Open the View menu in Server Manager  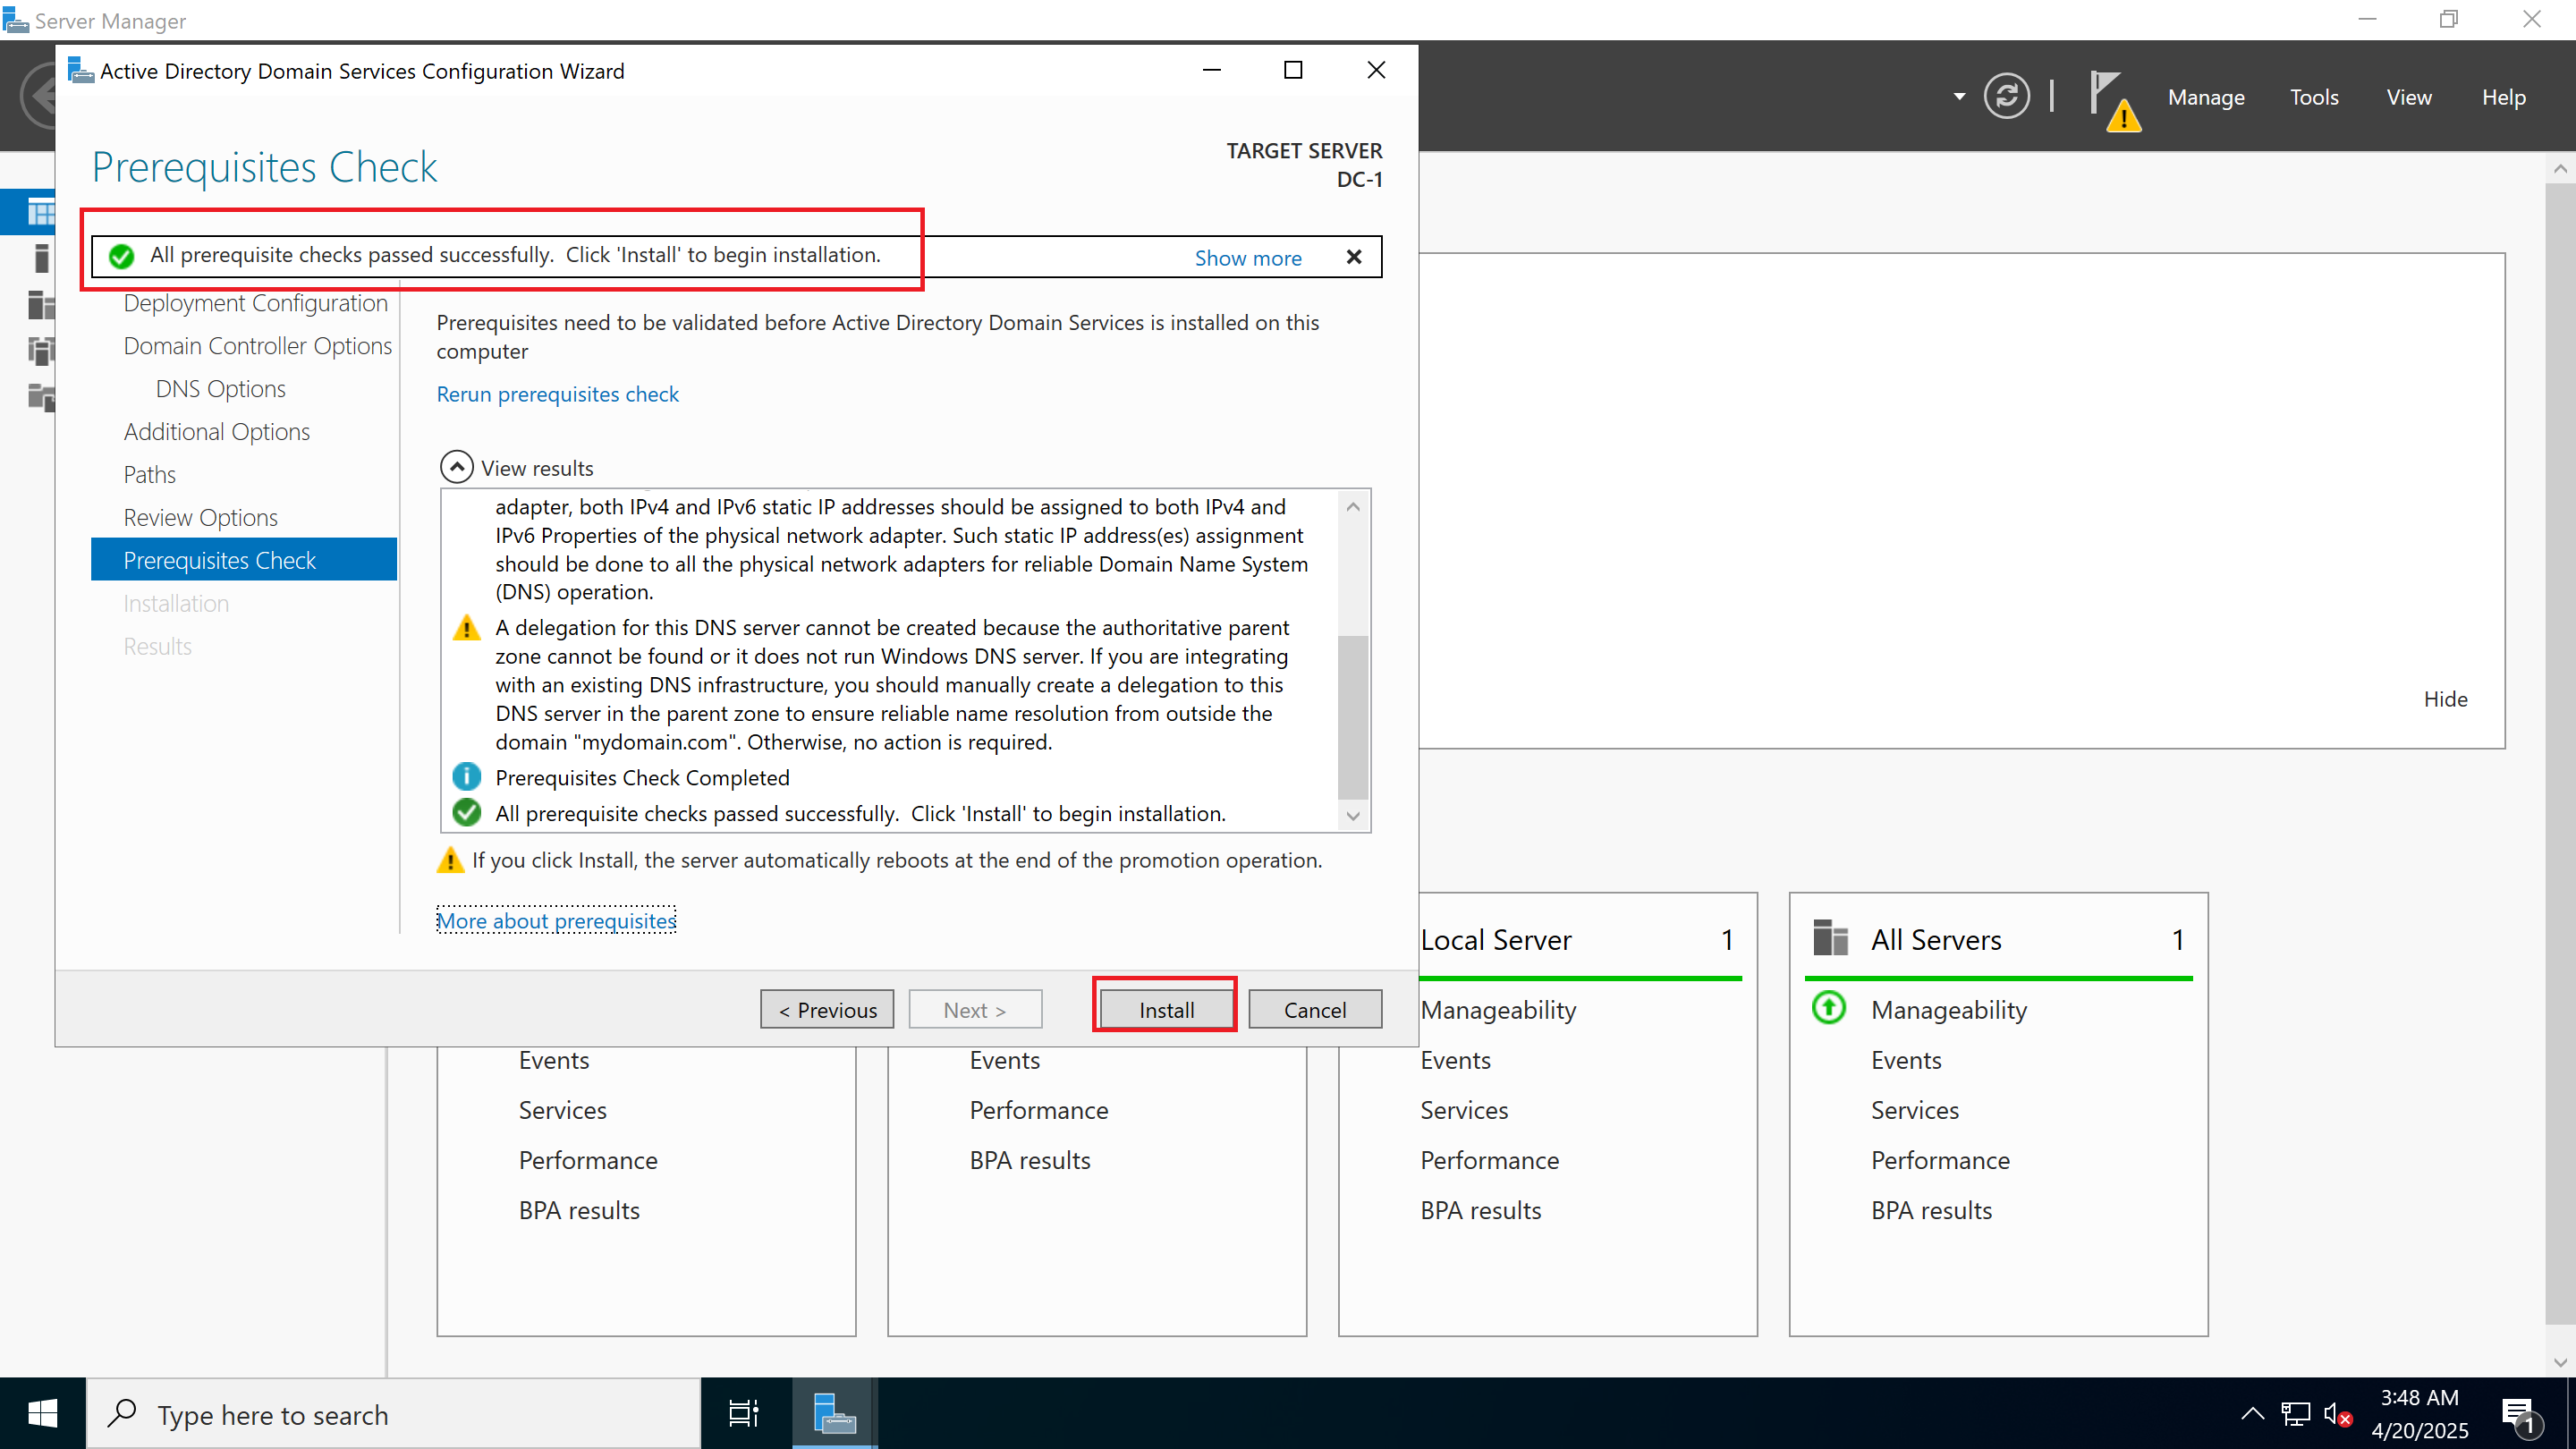(x=2408, y=97)
